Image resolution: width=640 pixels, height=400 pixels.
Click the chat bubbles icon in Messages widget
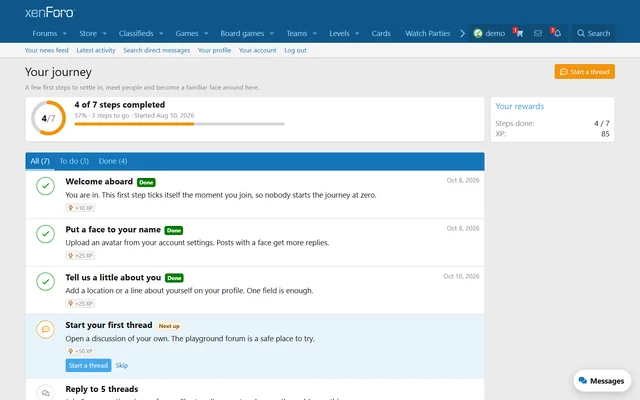[x=582, y=381]
